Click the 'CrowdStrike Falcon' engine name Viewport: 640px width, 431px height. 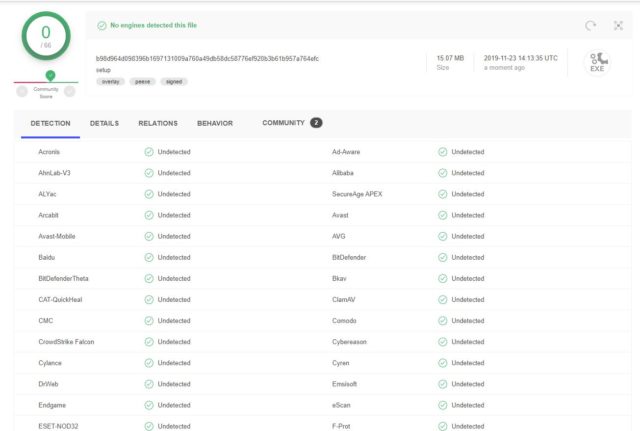click(x=66, y=342)
